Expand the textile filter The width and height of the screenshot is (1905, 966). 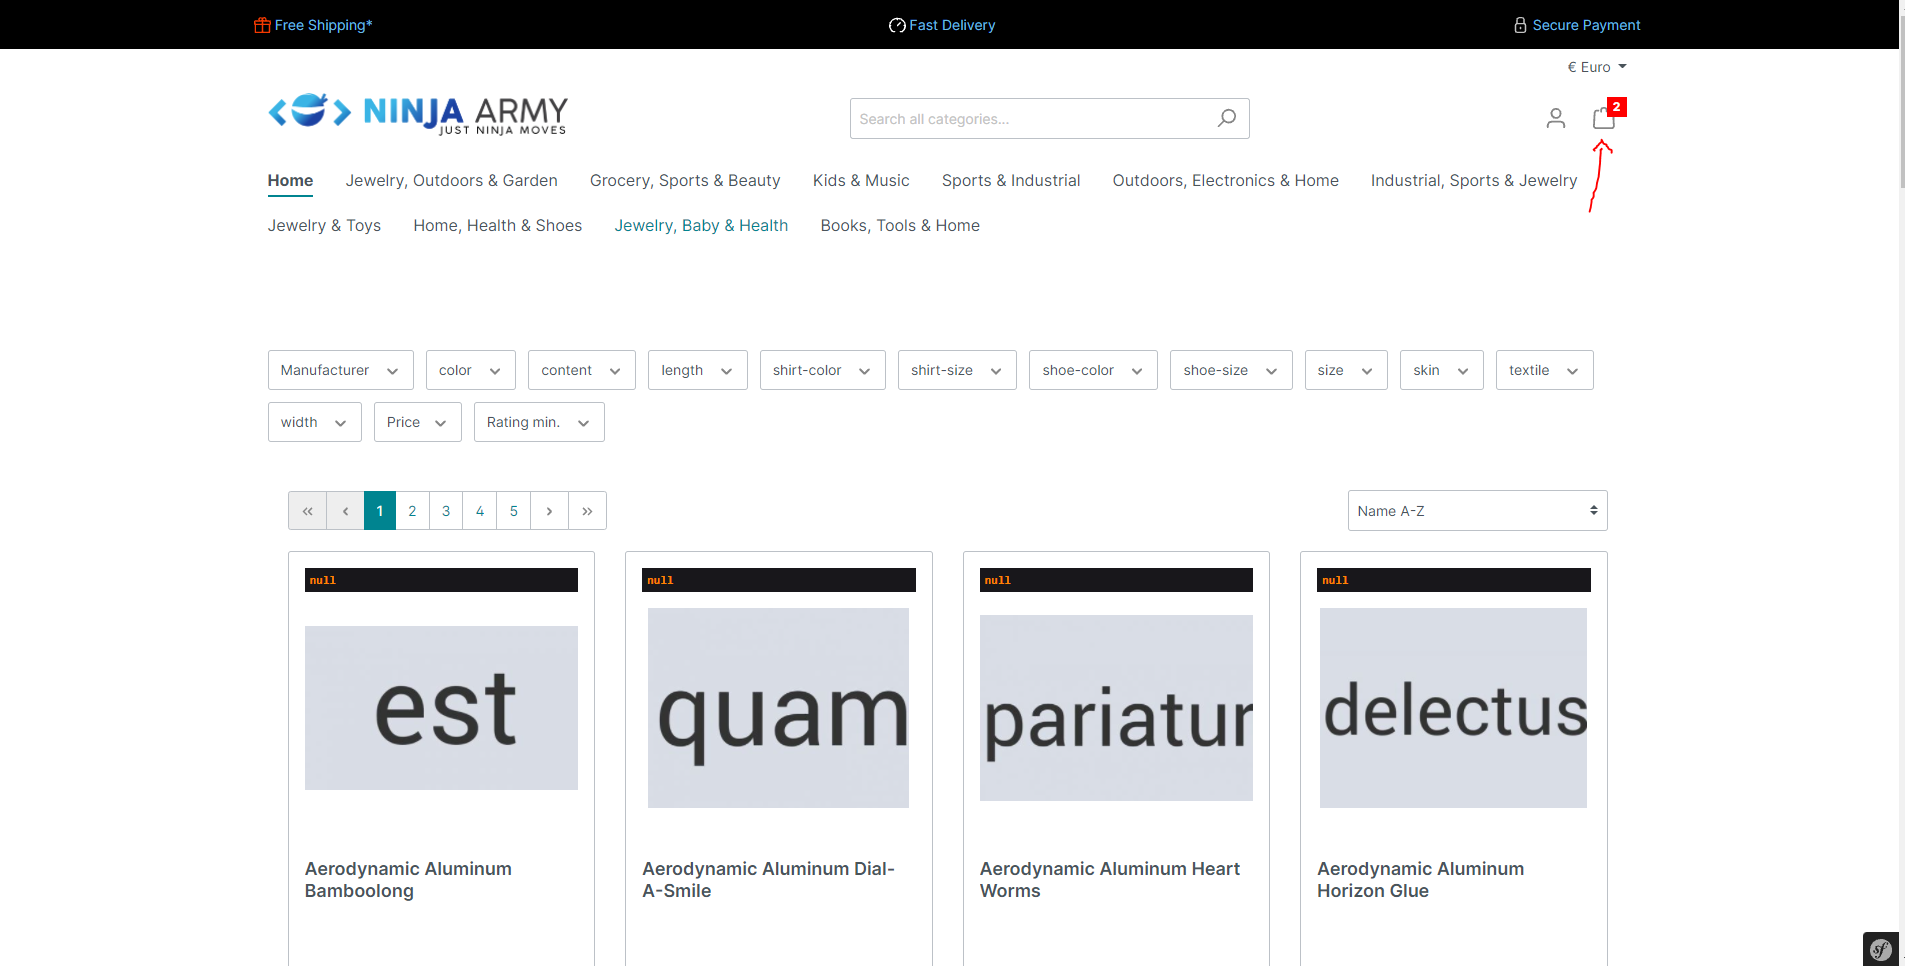click(1544, 370)
